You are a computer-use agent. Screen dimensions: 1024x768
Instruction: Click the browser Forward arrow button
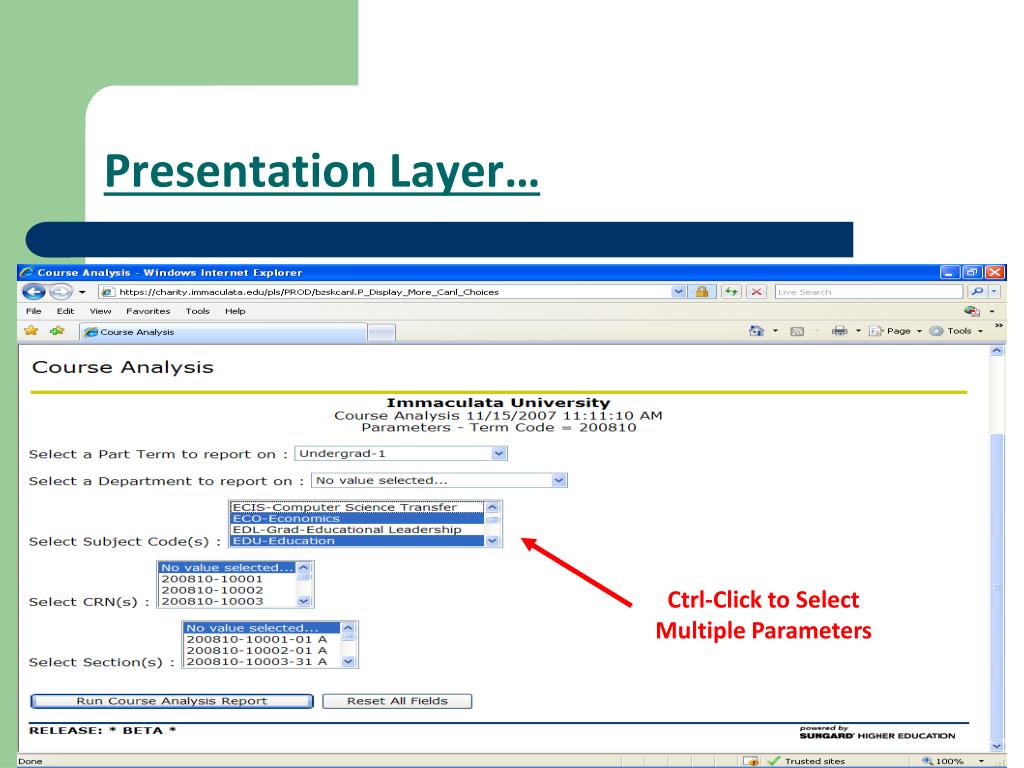click(x=61, y=292)
